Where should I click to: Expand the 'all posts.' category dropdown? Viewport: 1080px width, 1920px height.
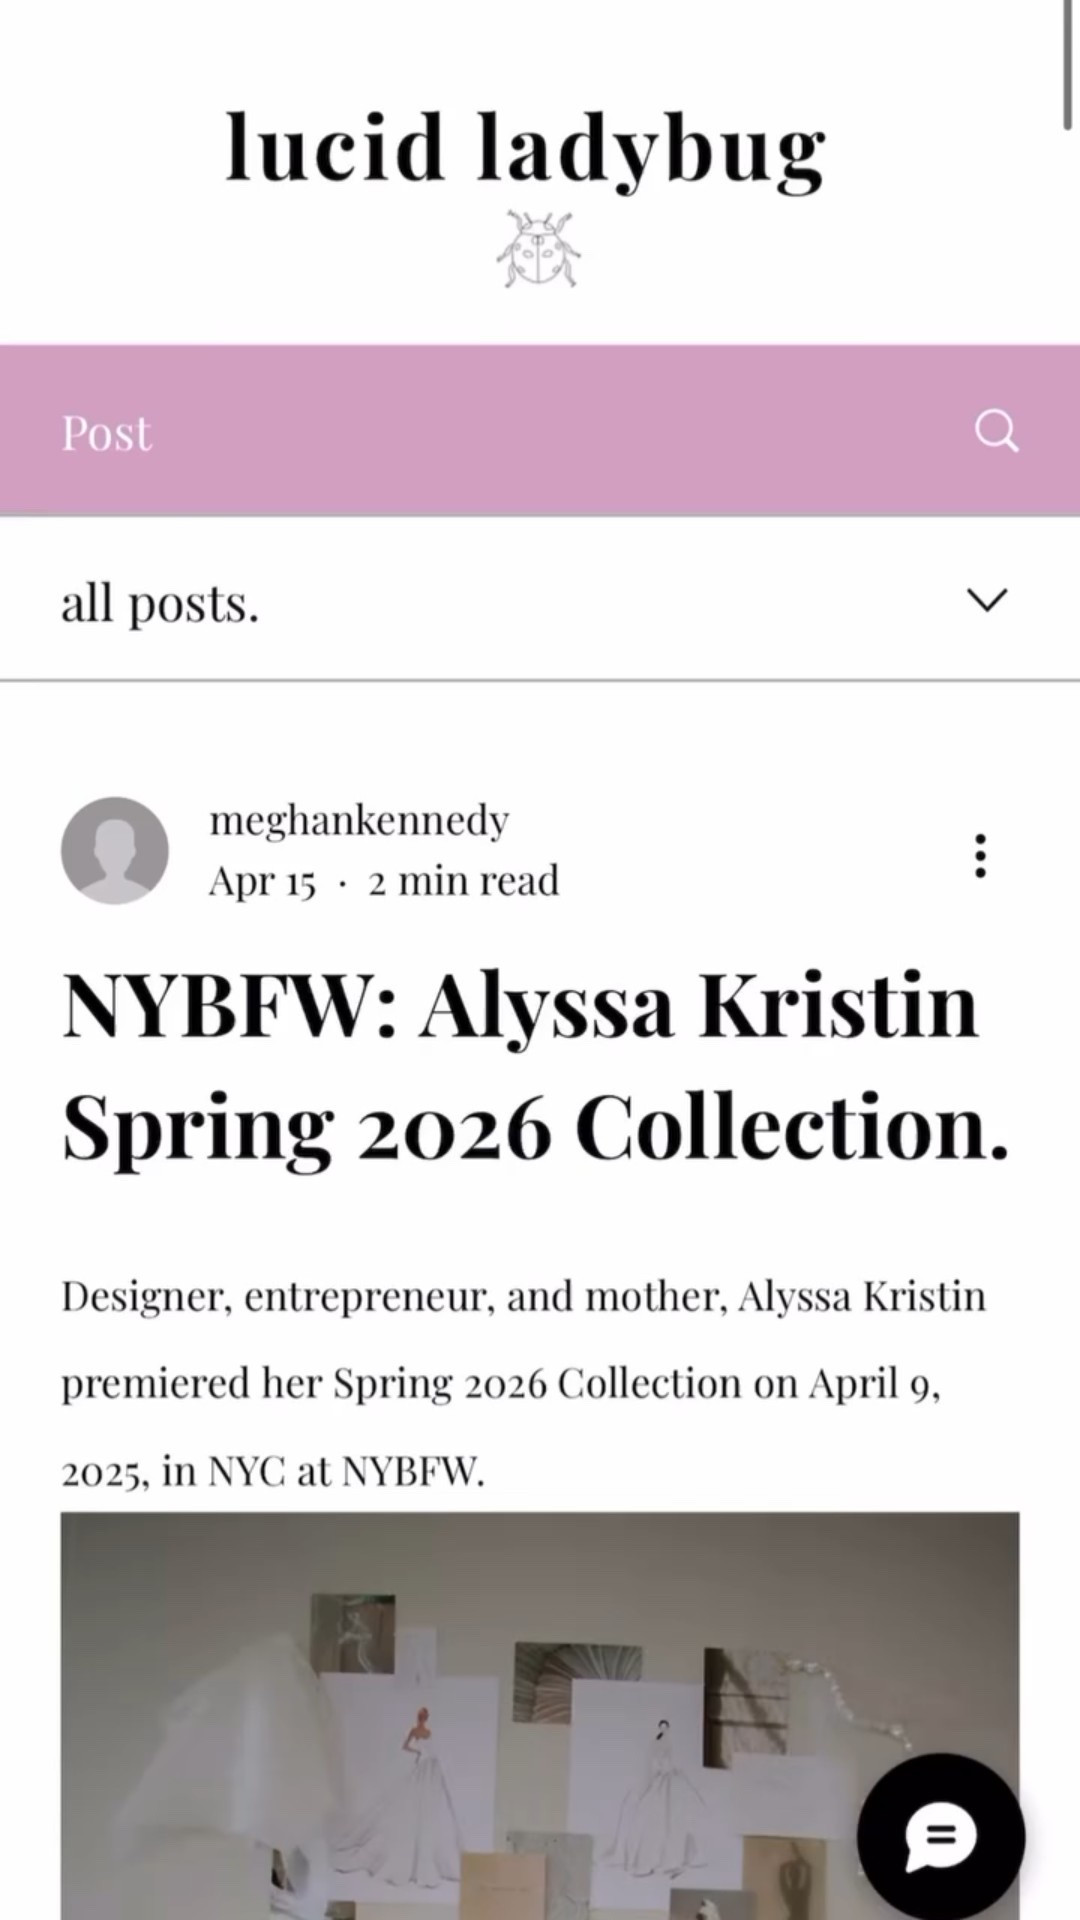(x=987, y=600)
